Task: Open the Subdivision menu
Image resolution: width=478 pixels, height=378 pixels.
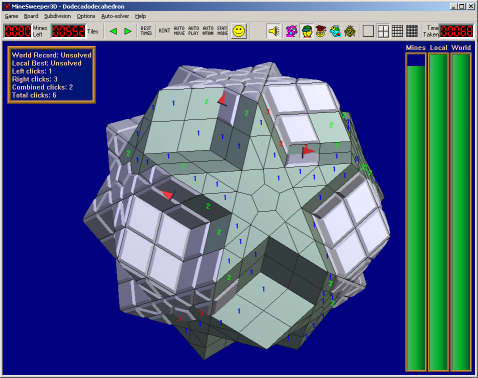Action: [x=58, y=16]
